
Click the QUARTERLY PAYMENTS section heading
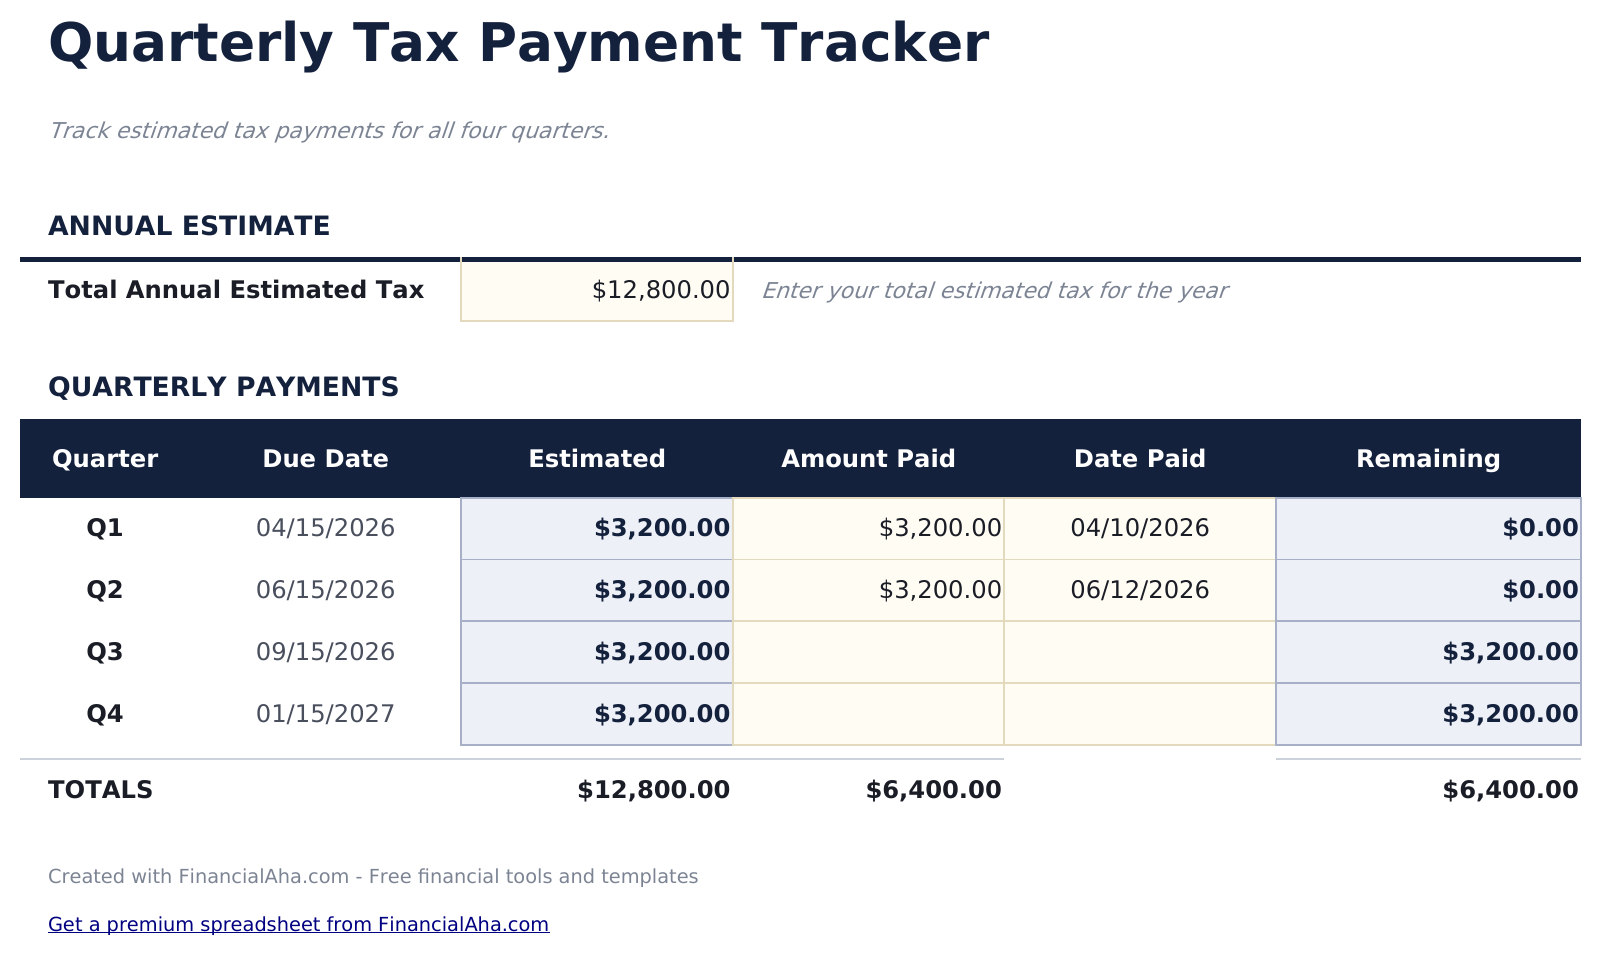click(224, 387)
